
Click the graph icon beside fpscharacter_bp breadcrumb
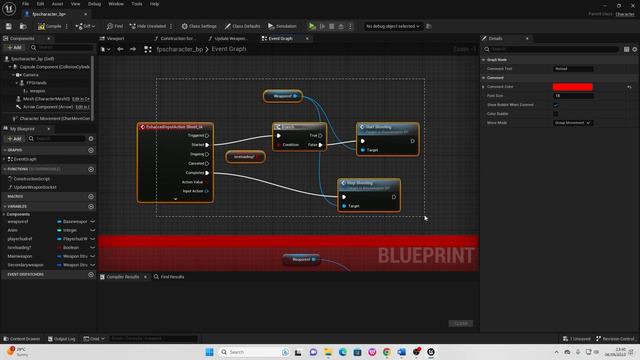[x=148, y=49]
